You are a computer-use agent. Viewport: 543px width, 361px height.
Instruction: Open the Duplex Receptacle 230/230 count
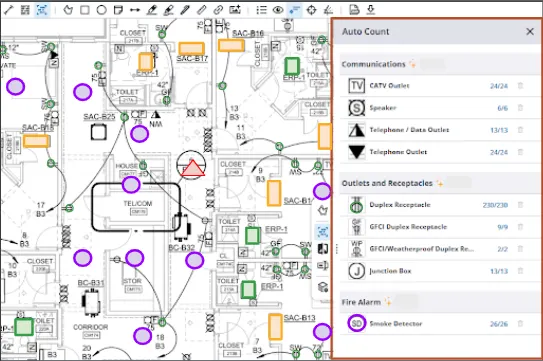(x=495, y=205)
